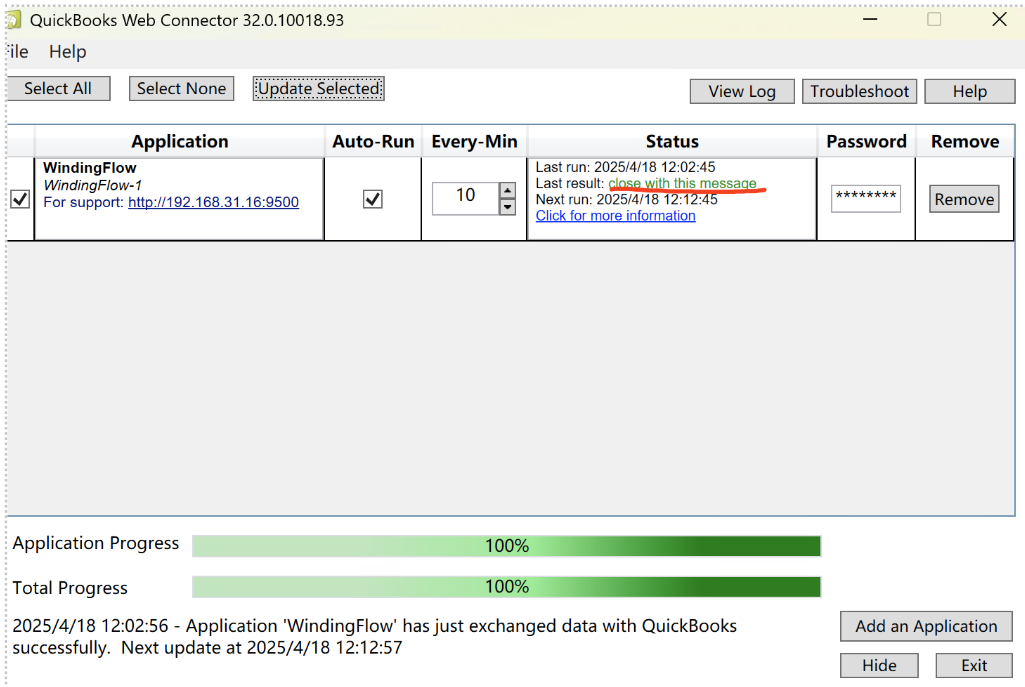Click the Auto-Run column header

tap(373, 142)
